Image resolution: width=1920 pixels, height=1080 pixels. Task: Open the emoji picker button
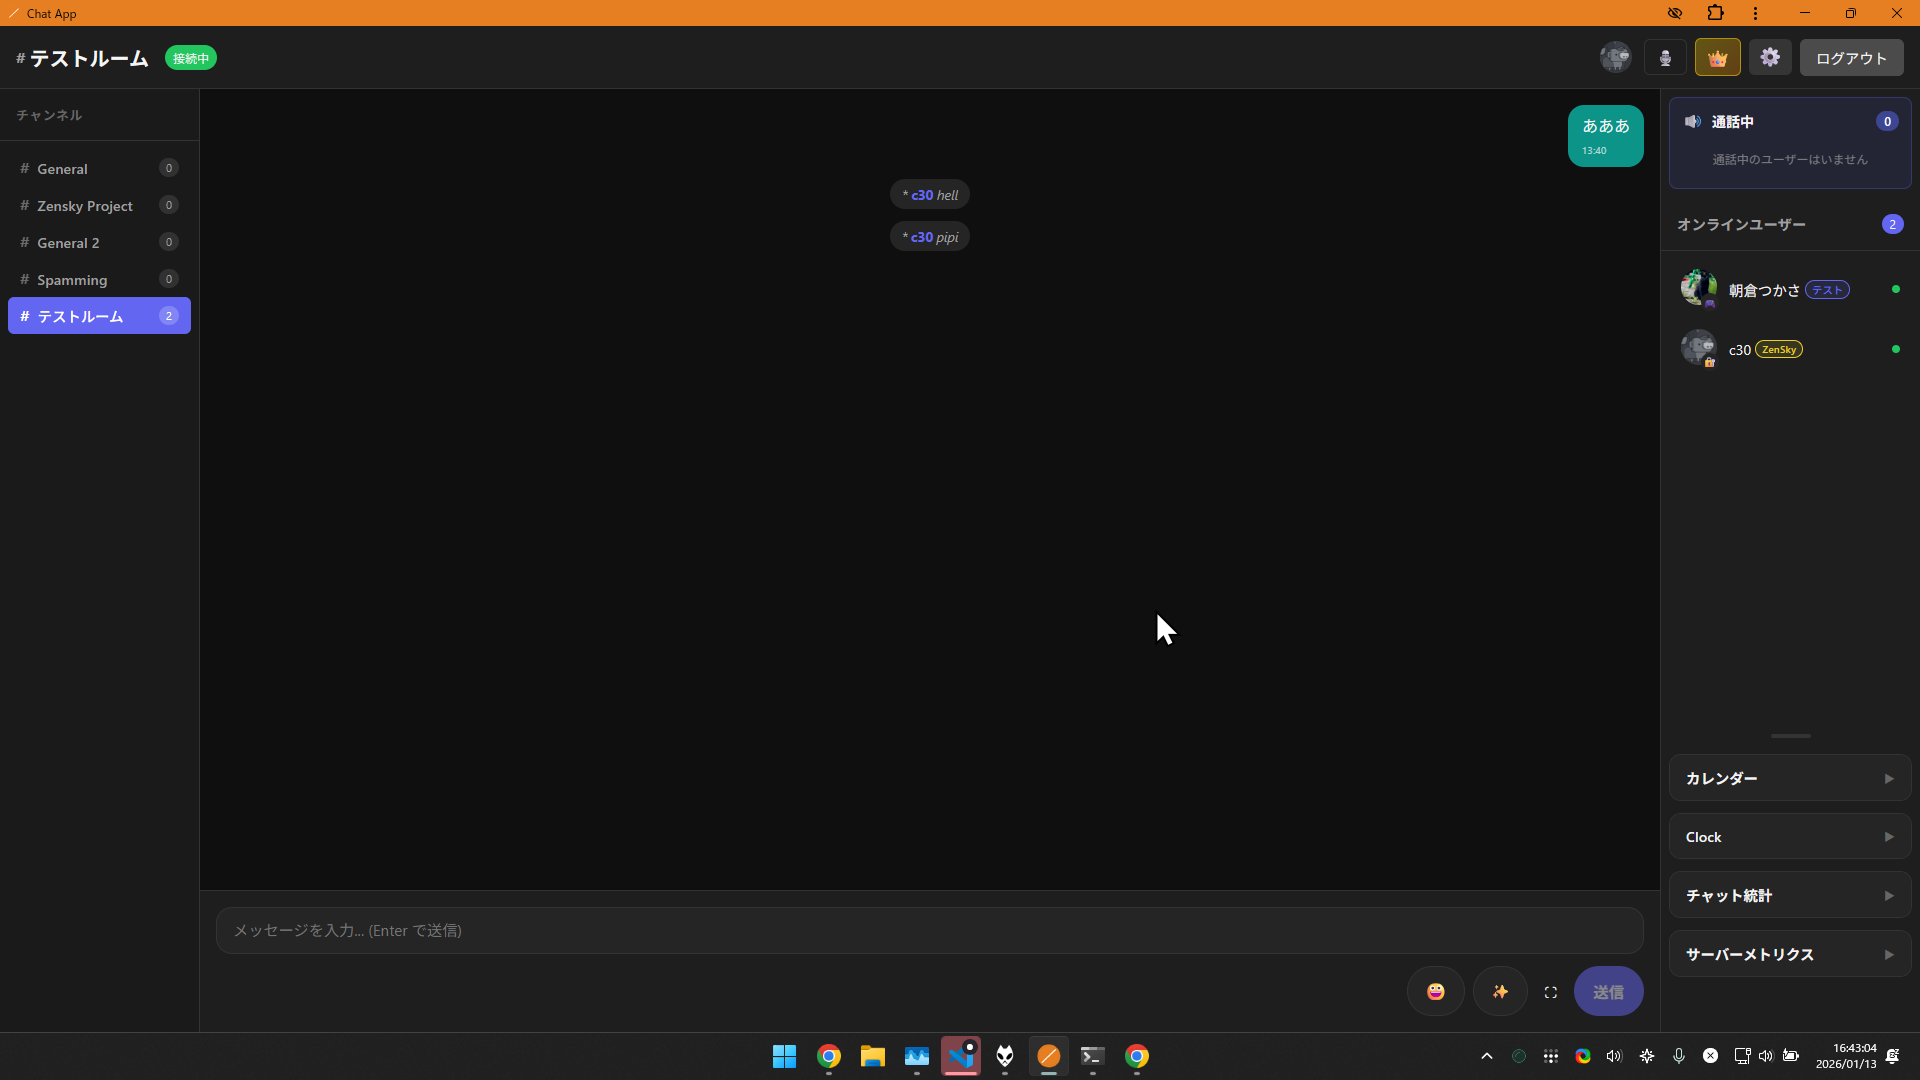1435,991
